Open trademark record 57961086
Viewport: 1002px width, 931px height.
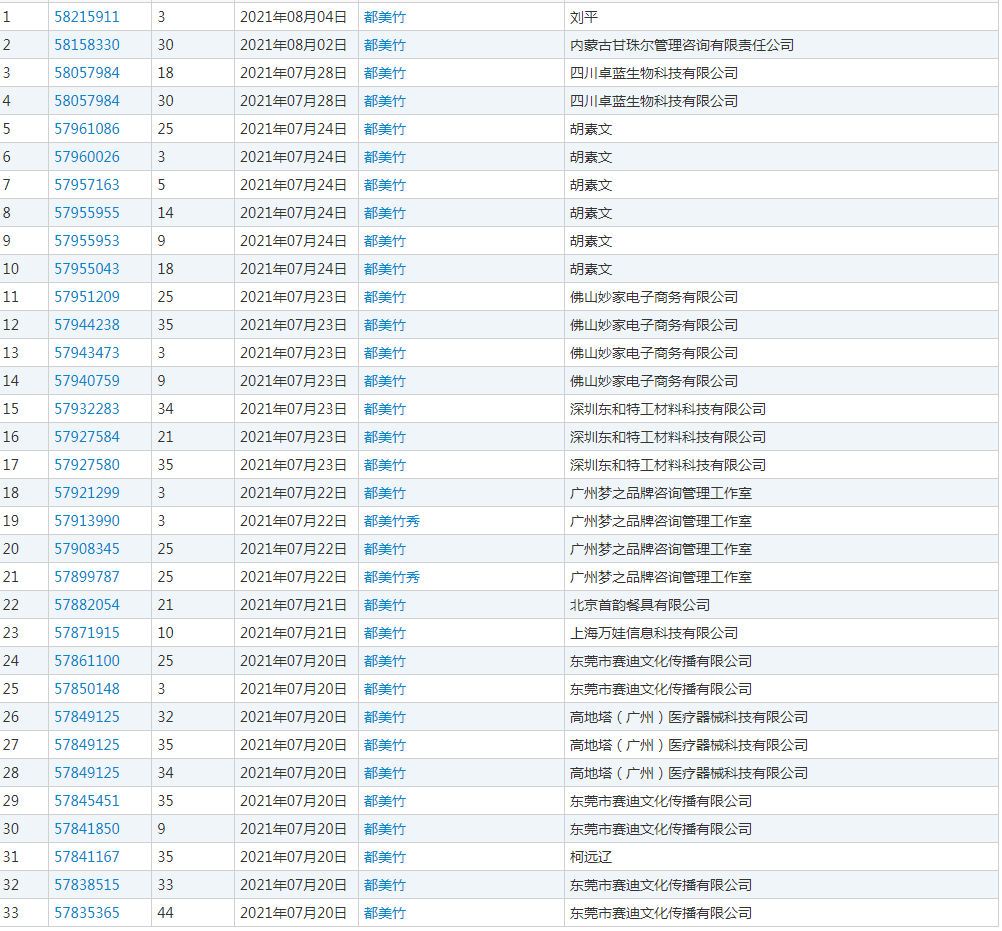(87, 129)
